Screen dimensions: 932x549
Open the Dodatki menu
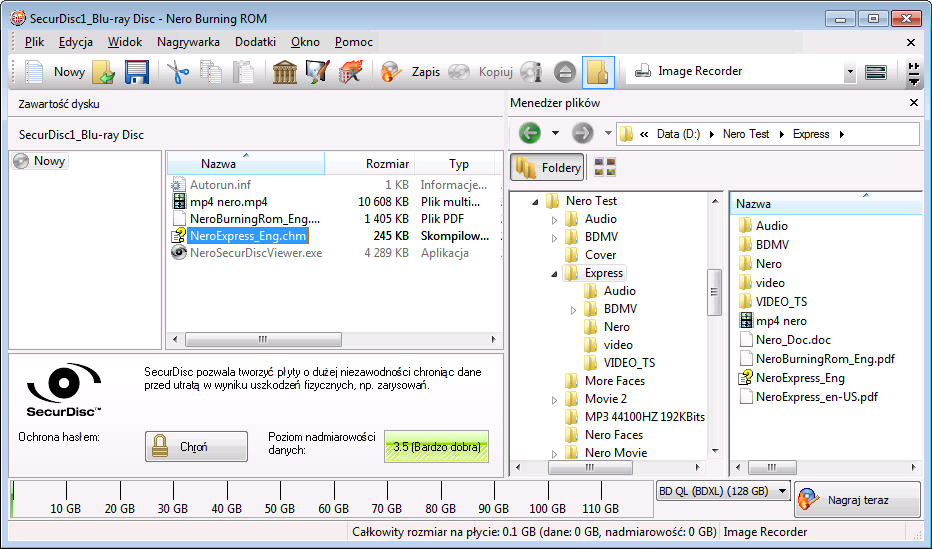256,42
